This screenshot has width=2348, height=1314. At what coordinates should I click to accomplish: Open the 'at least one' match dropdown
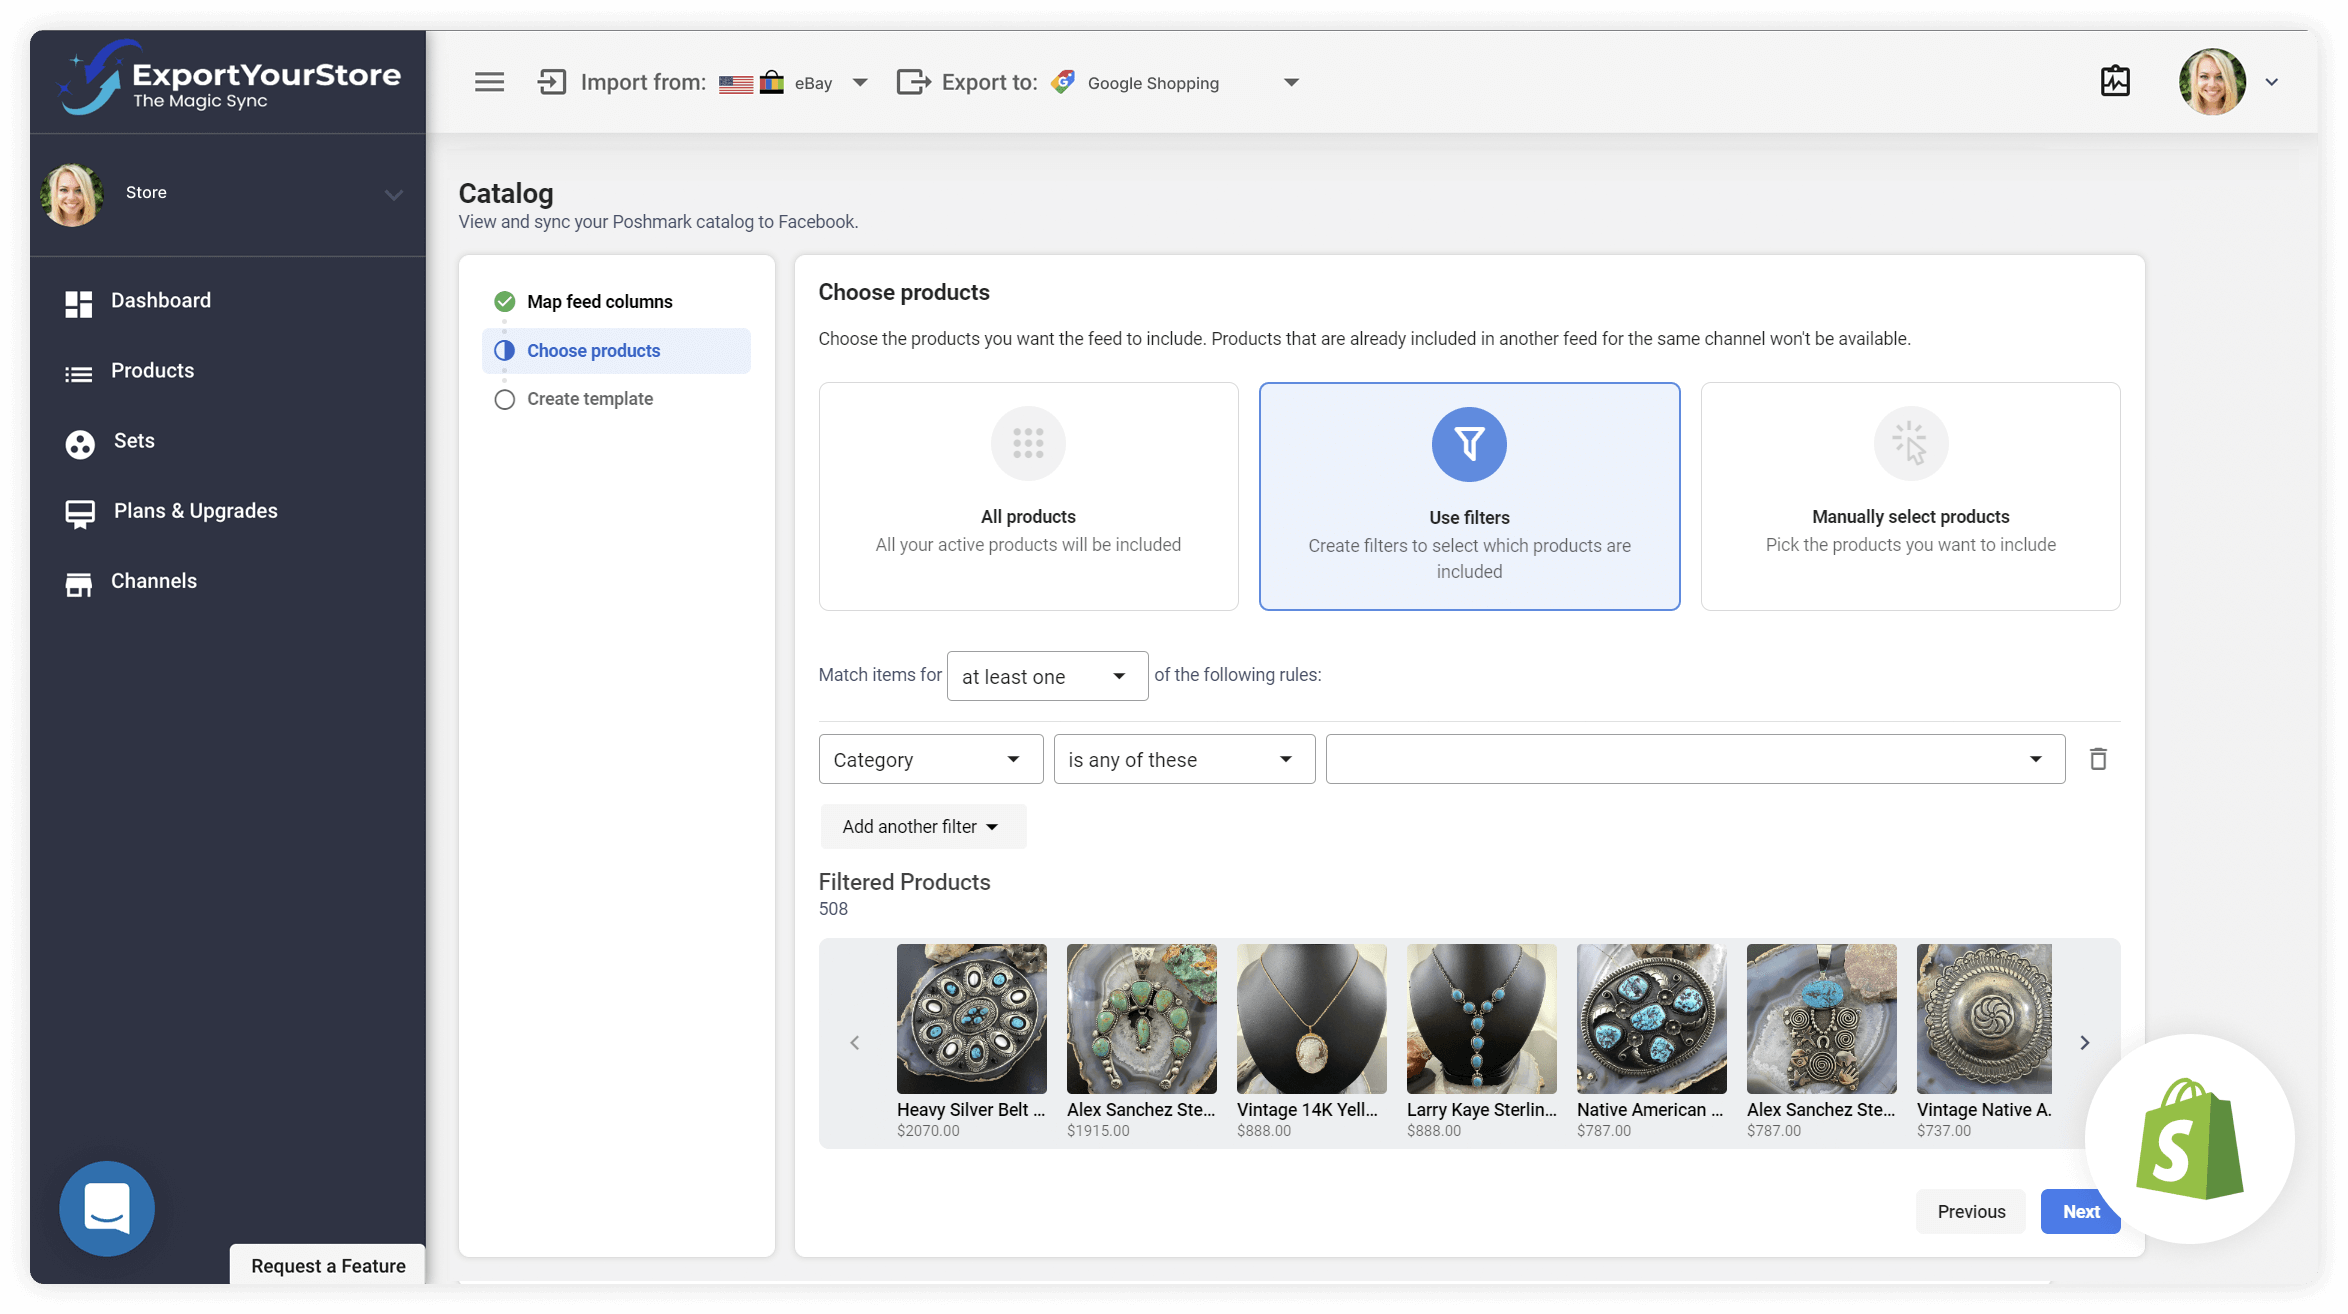pyautogui.click(x=1046, y=677)
